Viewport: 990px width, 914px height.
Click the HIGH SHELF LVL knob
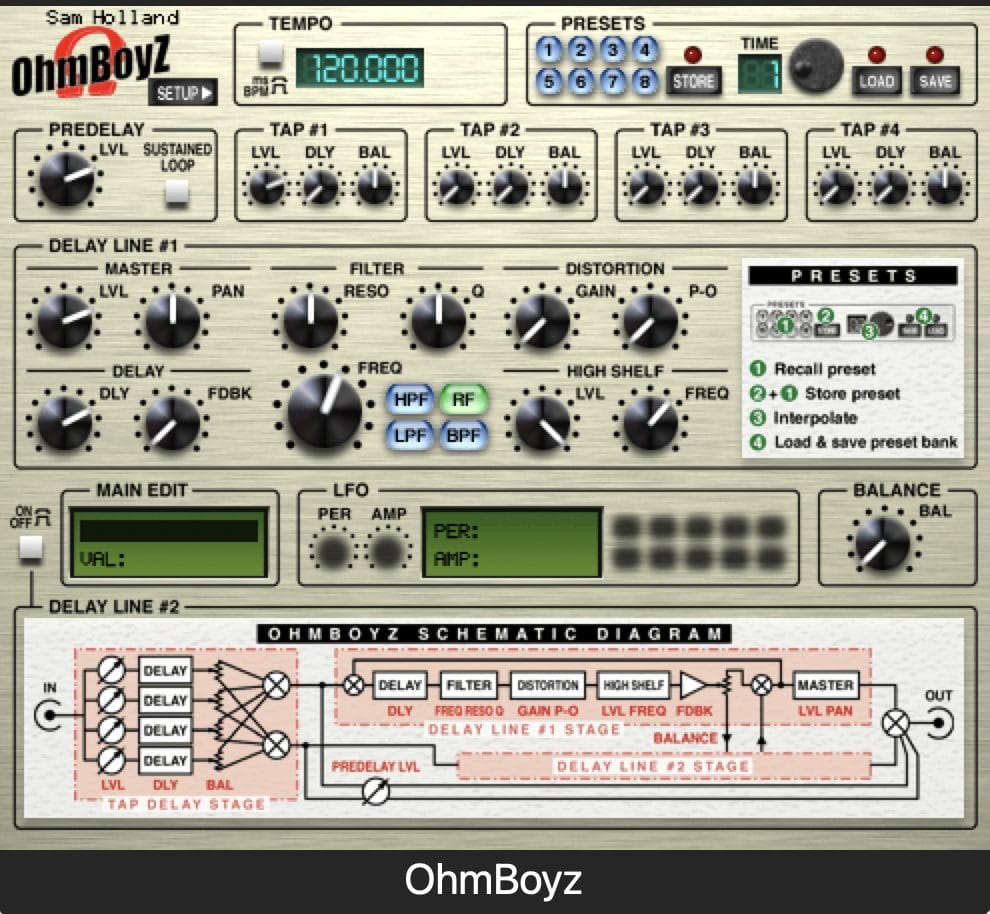pos(542,422)
